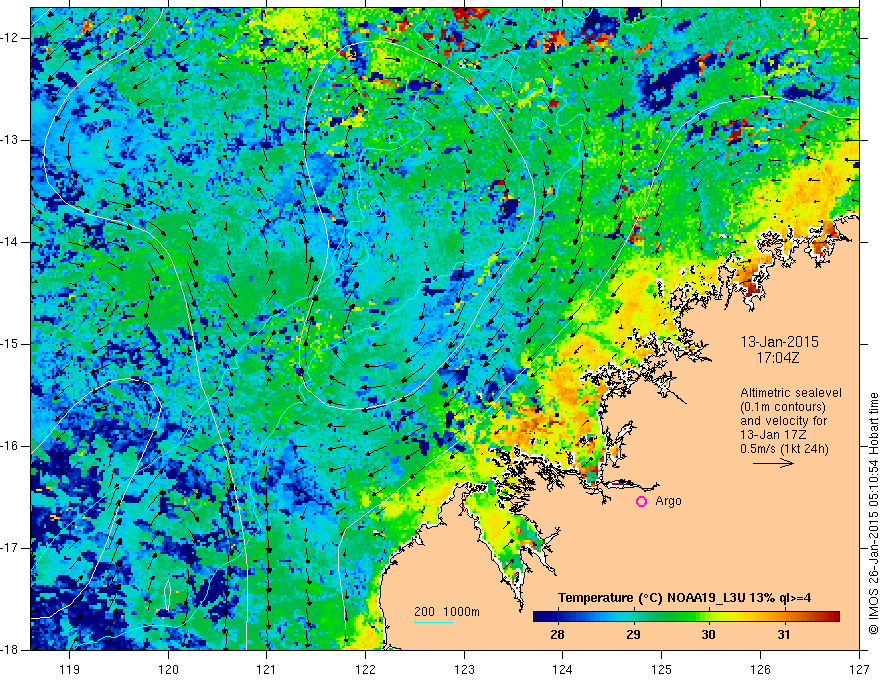
Task: Click the cyan bathymetry legend line
Action: pyautogui.click(x=434, y=622)
